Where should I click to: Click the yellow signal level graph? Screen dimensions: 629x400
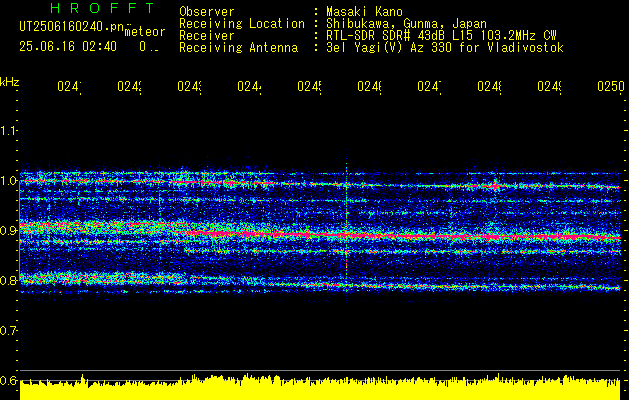(x=320, y=388)
